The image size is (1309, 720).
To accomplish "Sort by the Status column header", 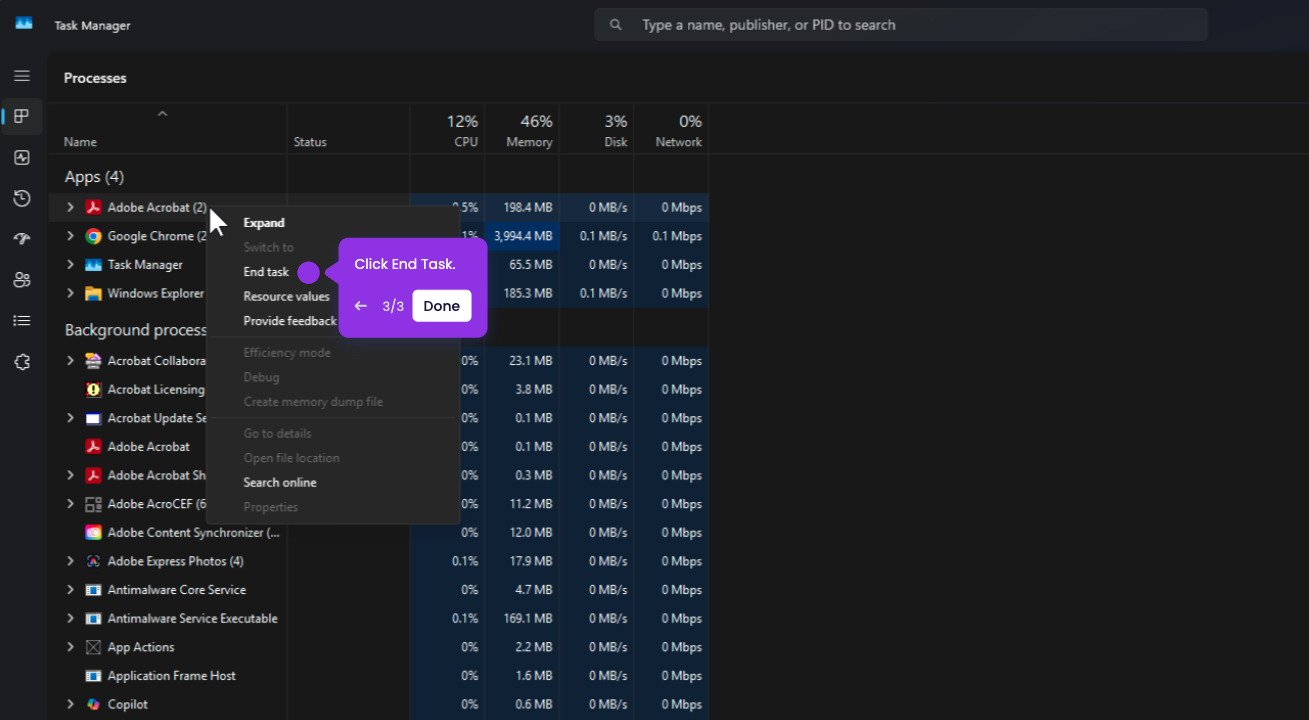I will tap(310, 143).
